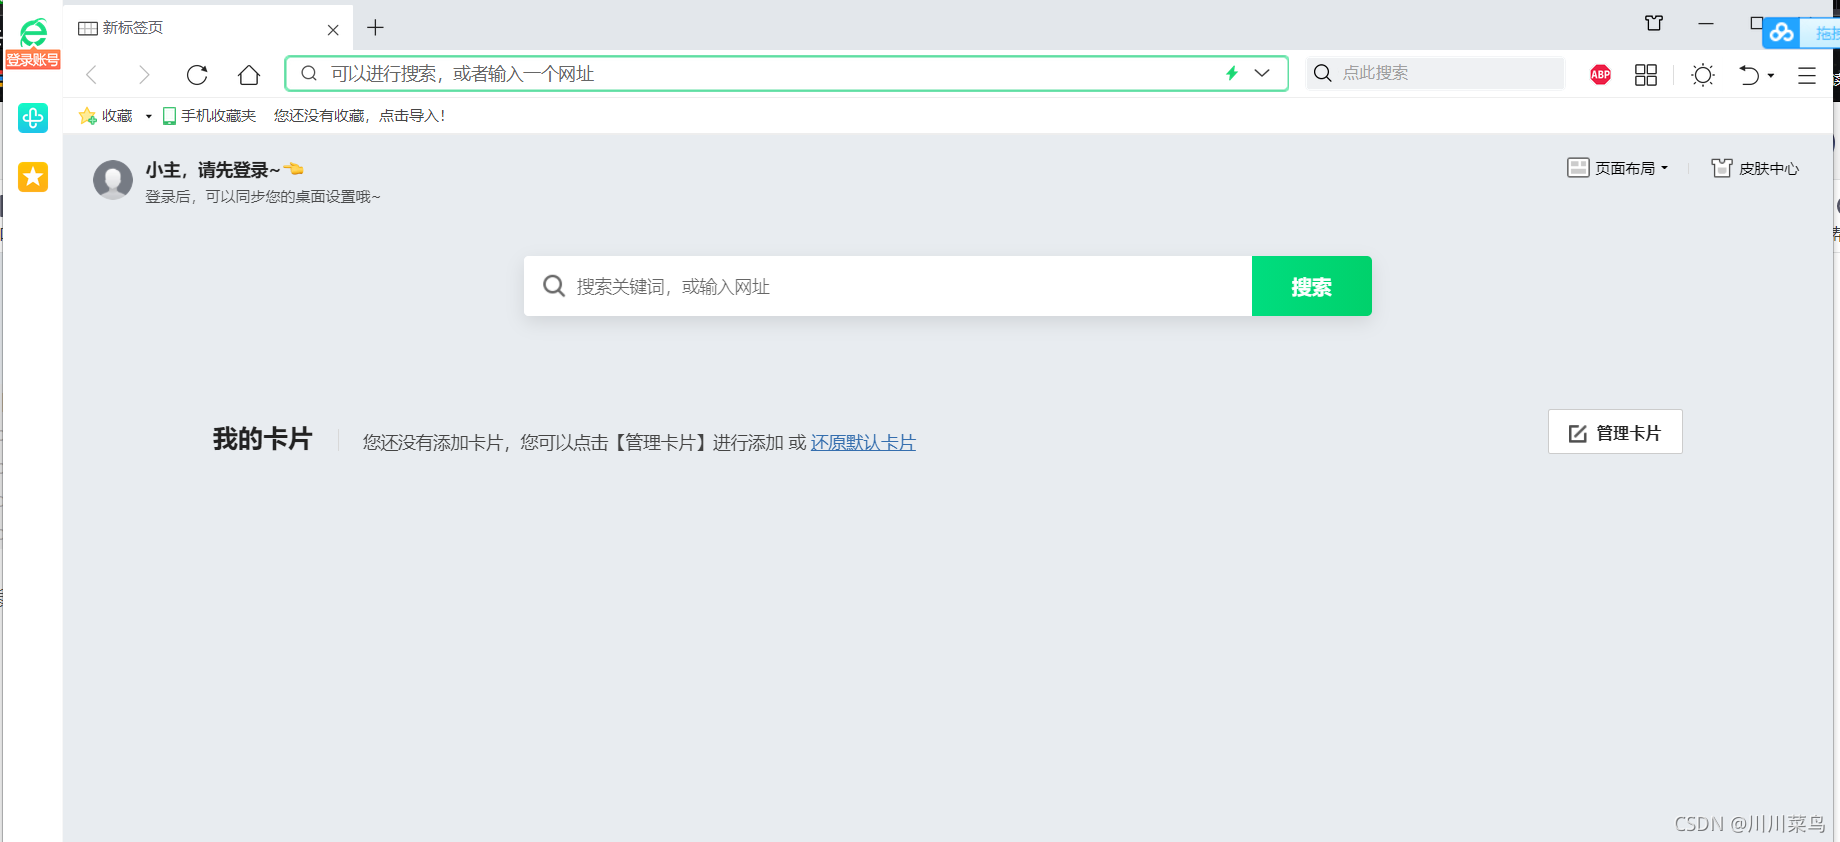Click the 登录账号 login label

[x=33, y=60]
